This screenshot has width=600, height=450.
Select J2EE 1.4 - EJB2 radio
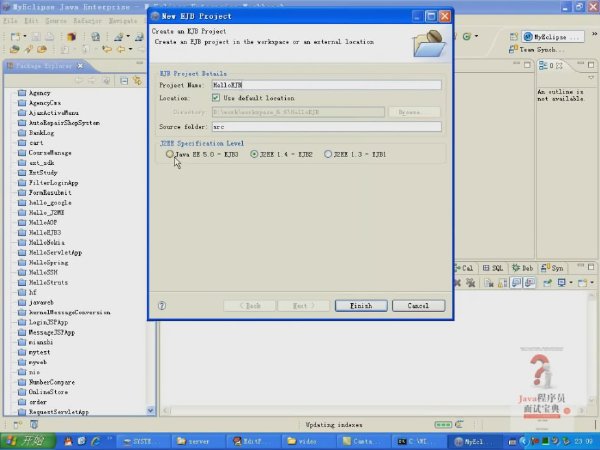coord(254,154)
